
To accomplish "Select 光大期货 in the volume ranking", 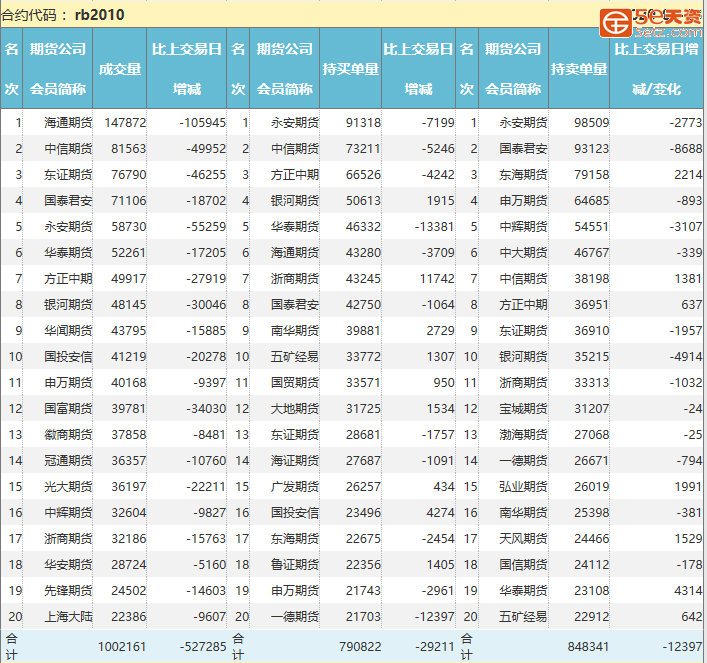I will (x=68, y=487).
